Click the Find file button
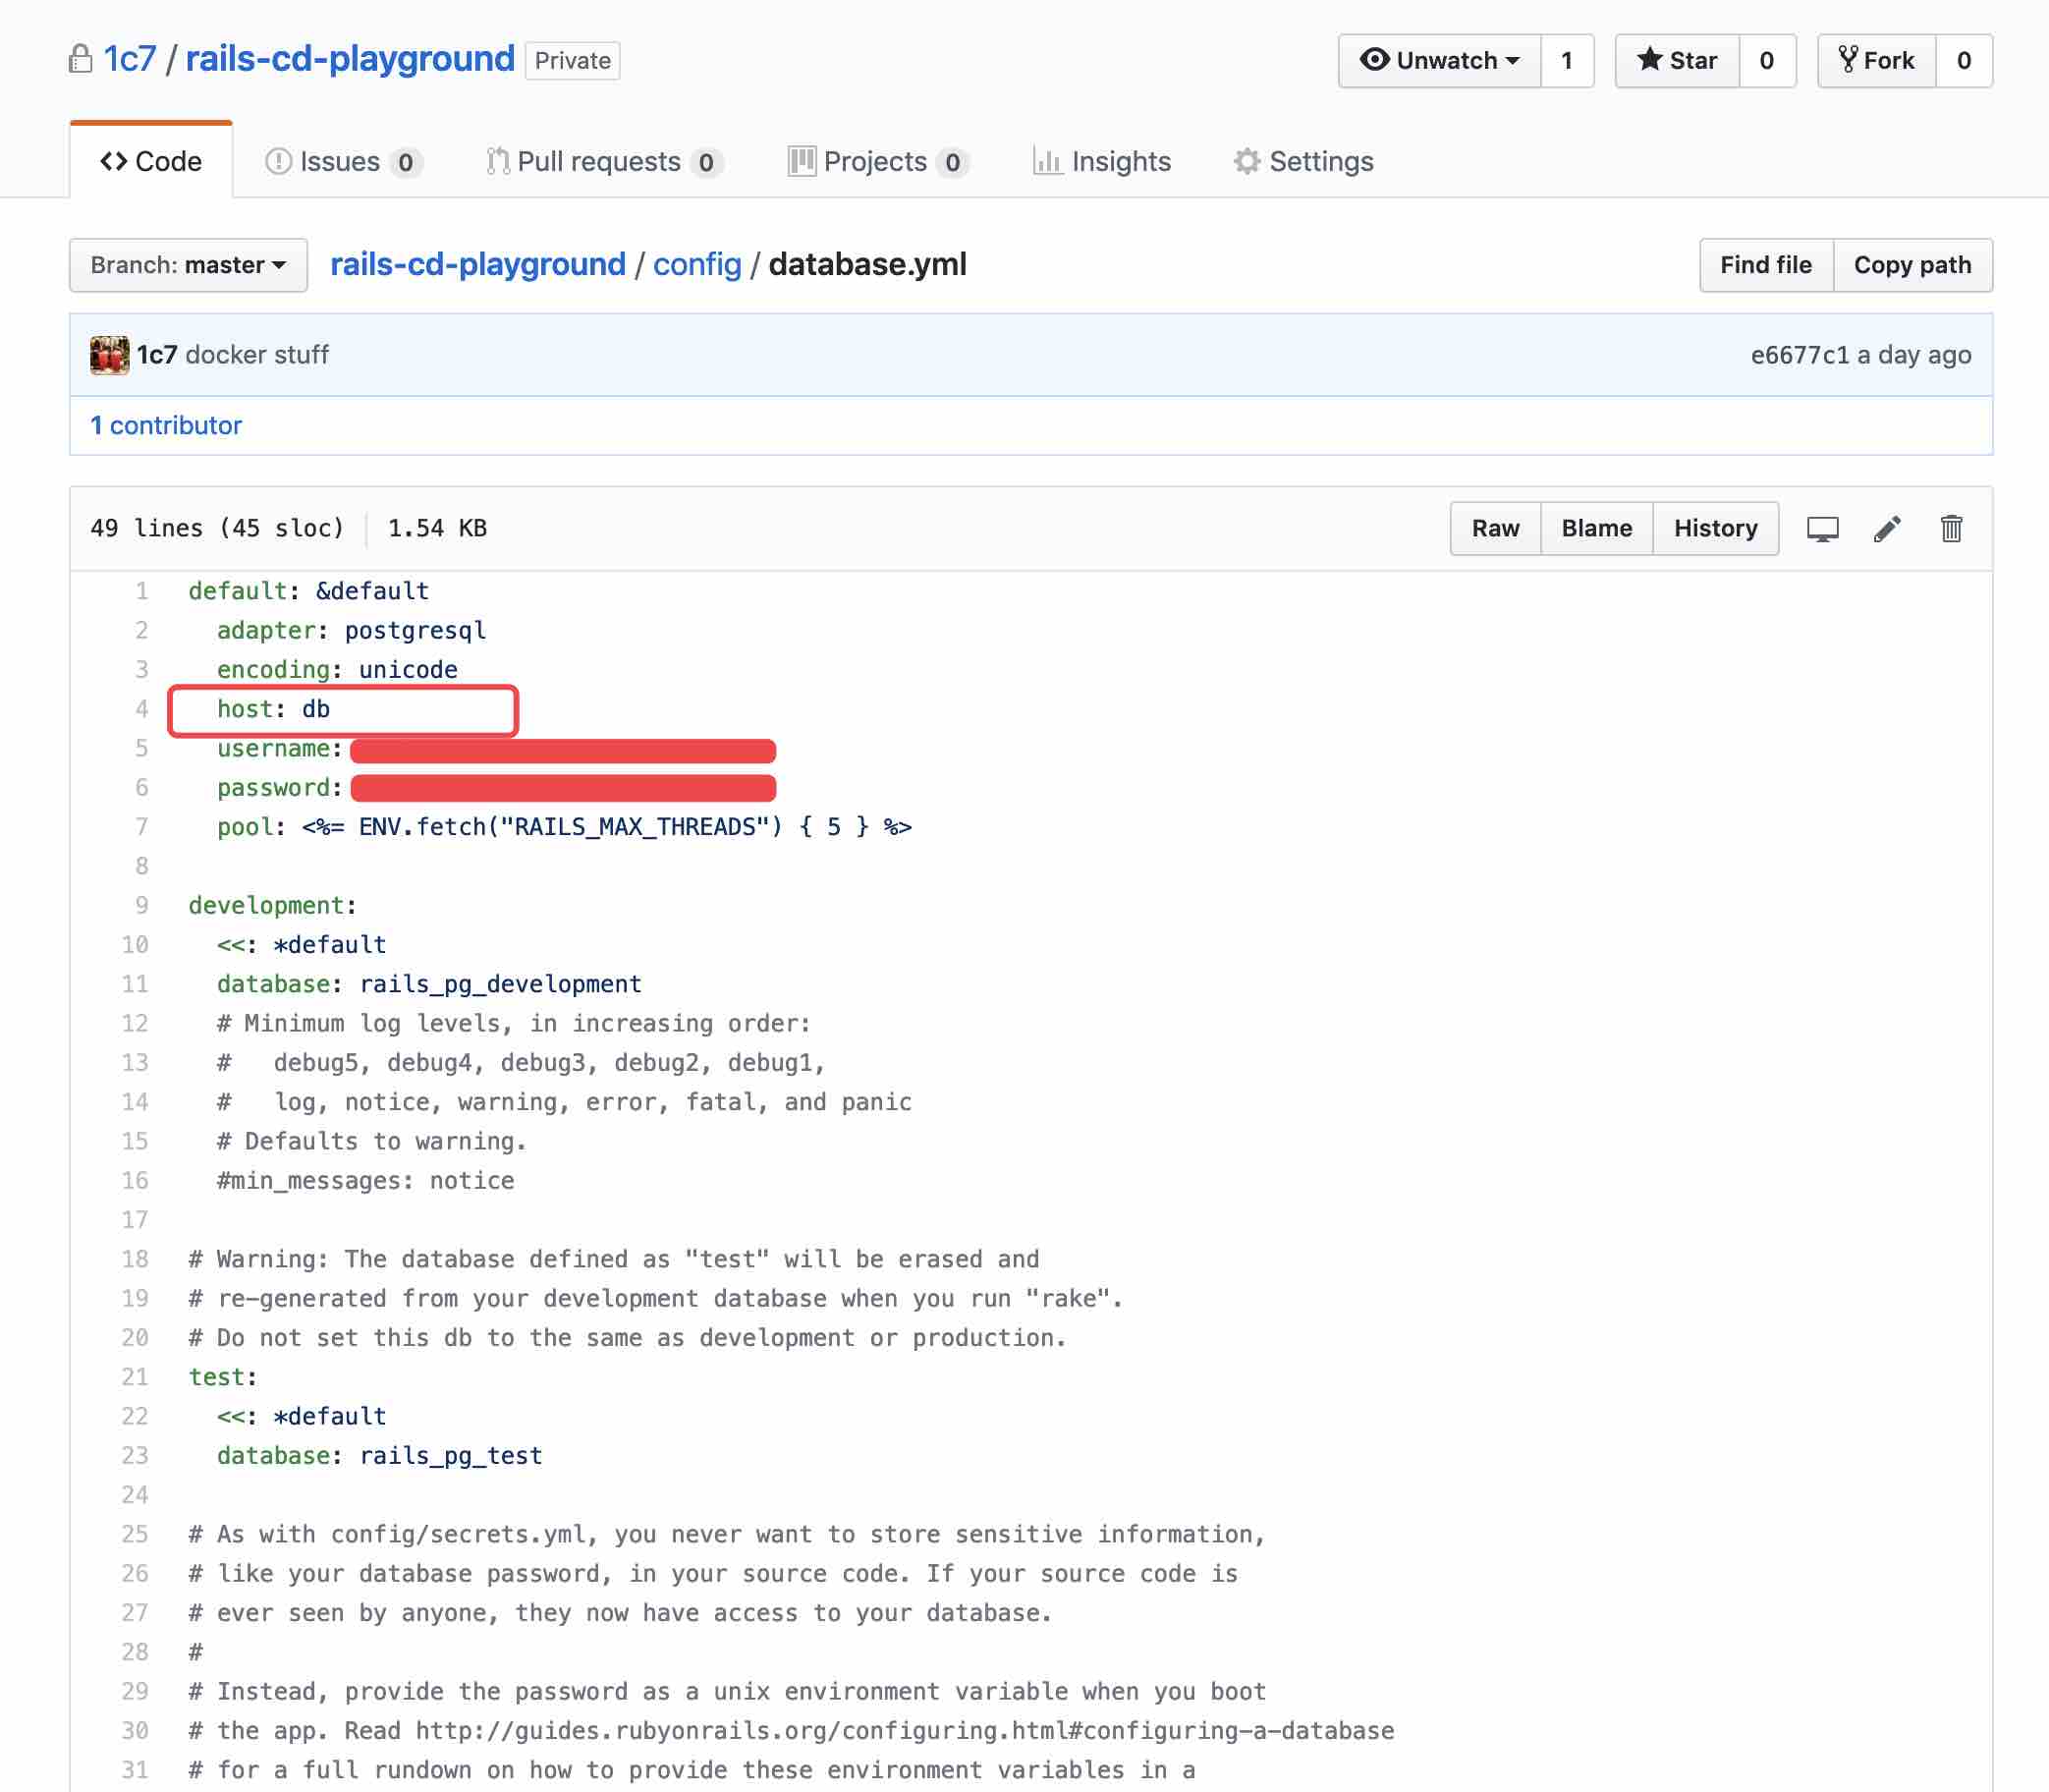This screenshot has width=2049, height=1792. click(x=1765, y=265)
